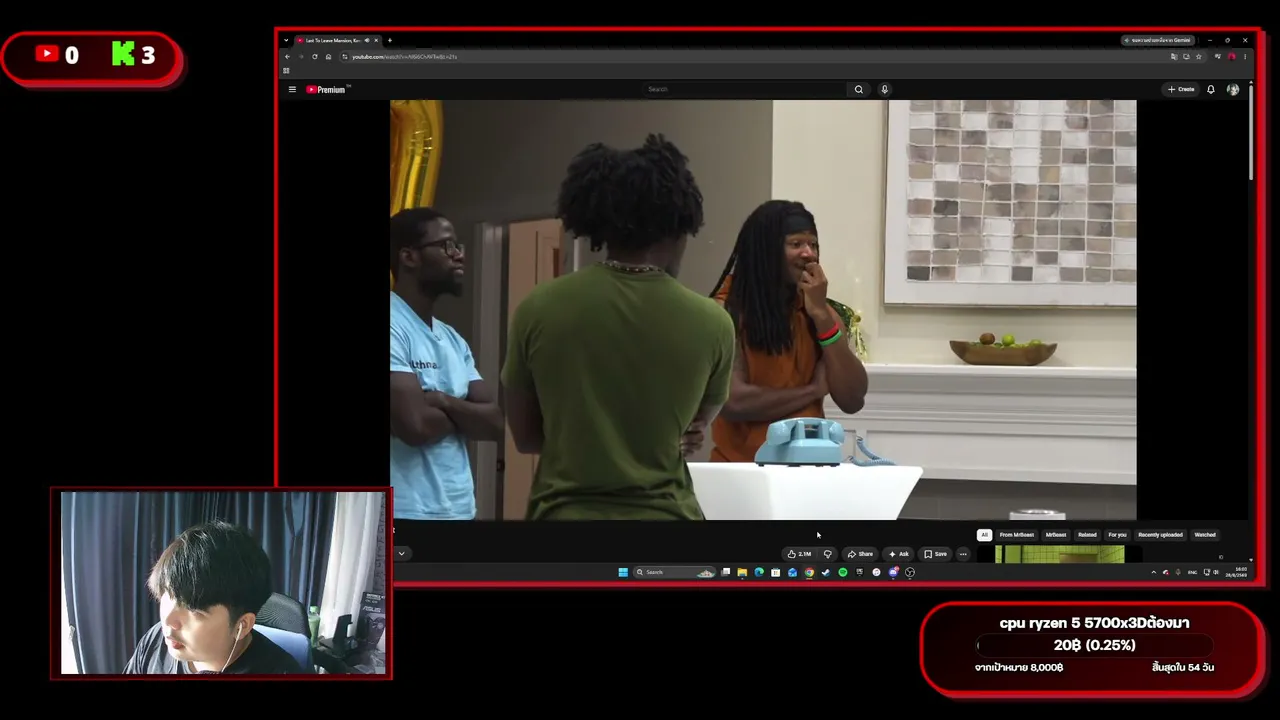Image resolution: width=1280 pixels, height=720 pixels.
Task: Click the Create button on YouTube
Action: (x=1181, y=89)
